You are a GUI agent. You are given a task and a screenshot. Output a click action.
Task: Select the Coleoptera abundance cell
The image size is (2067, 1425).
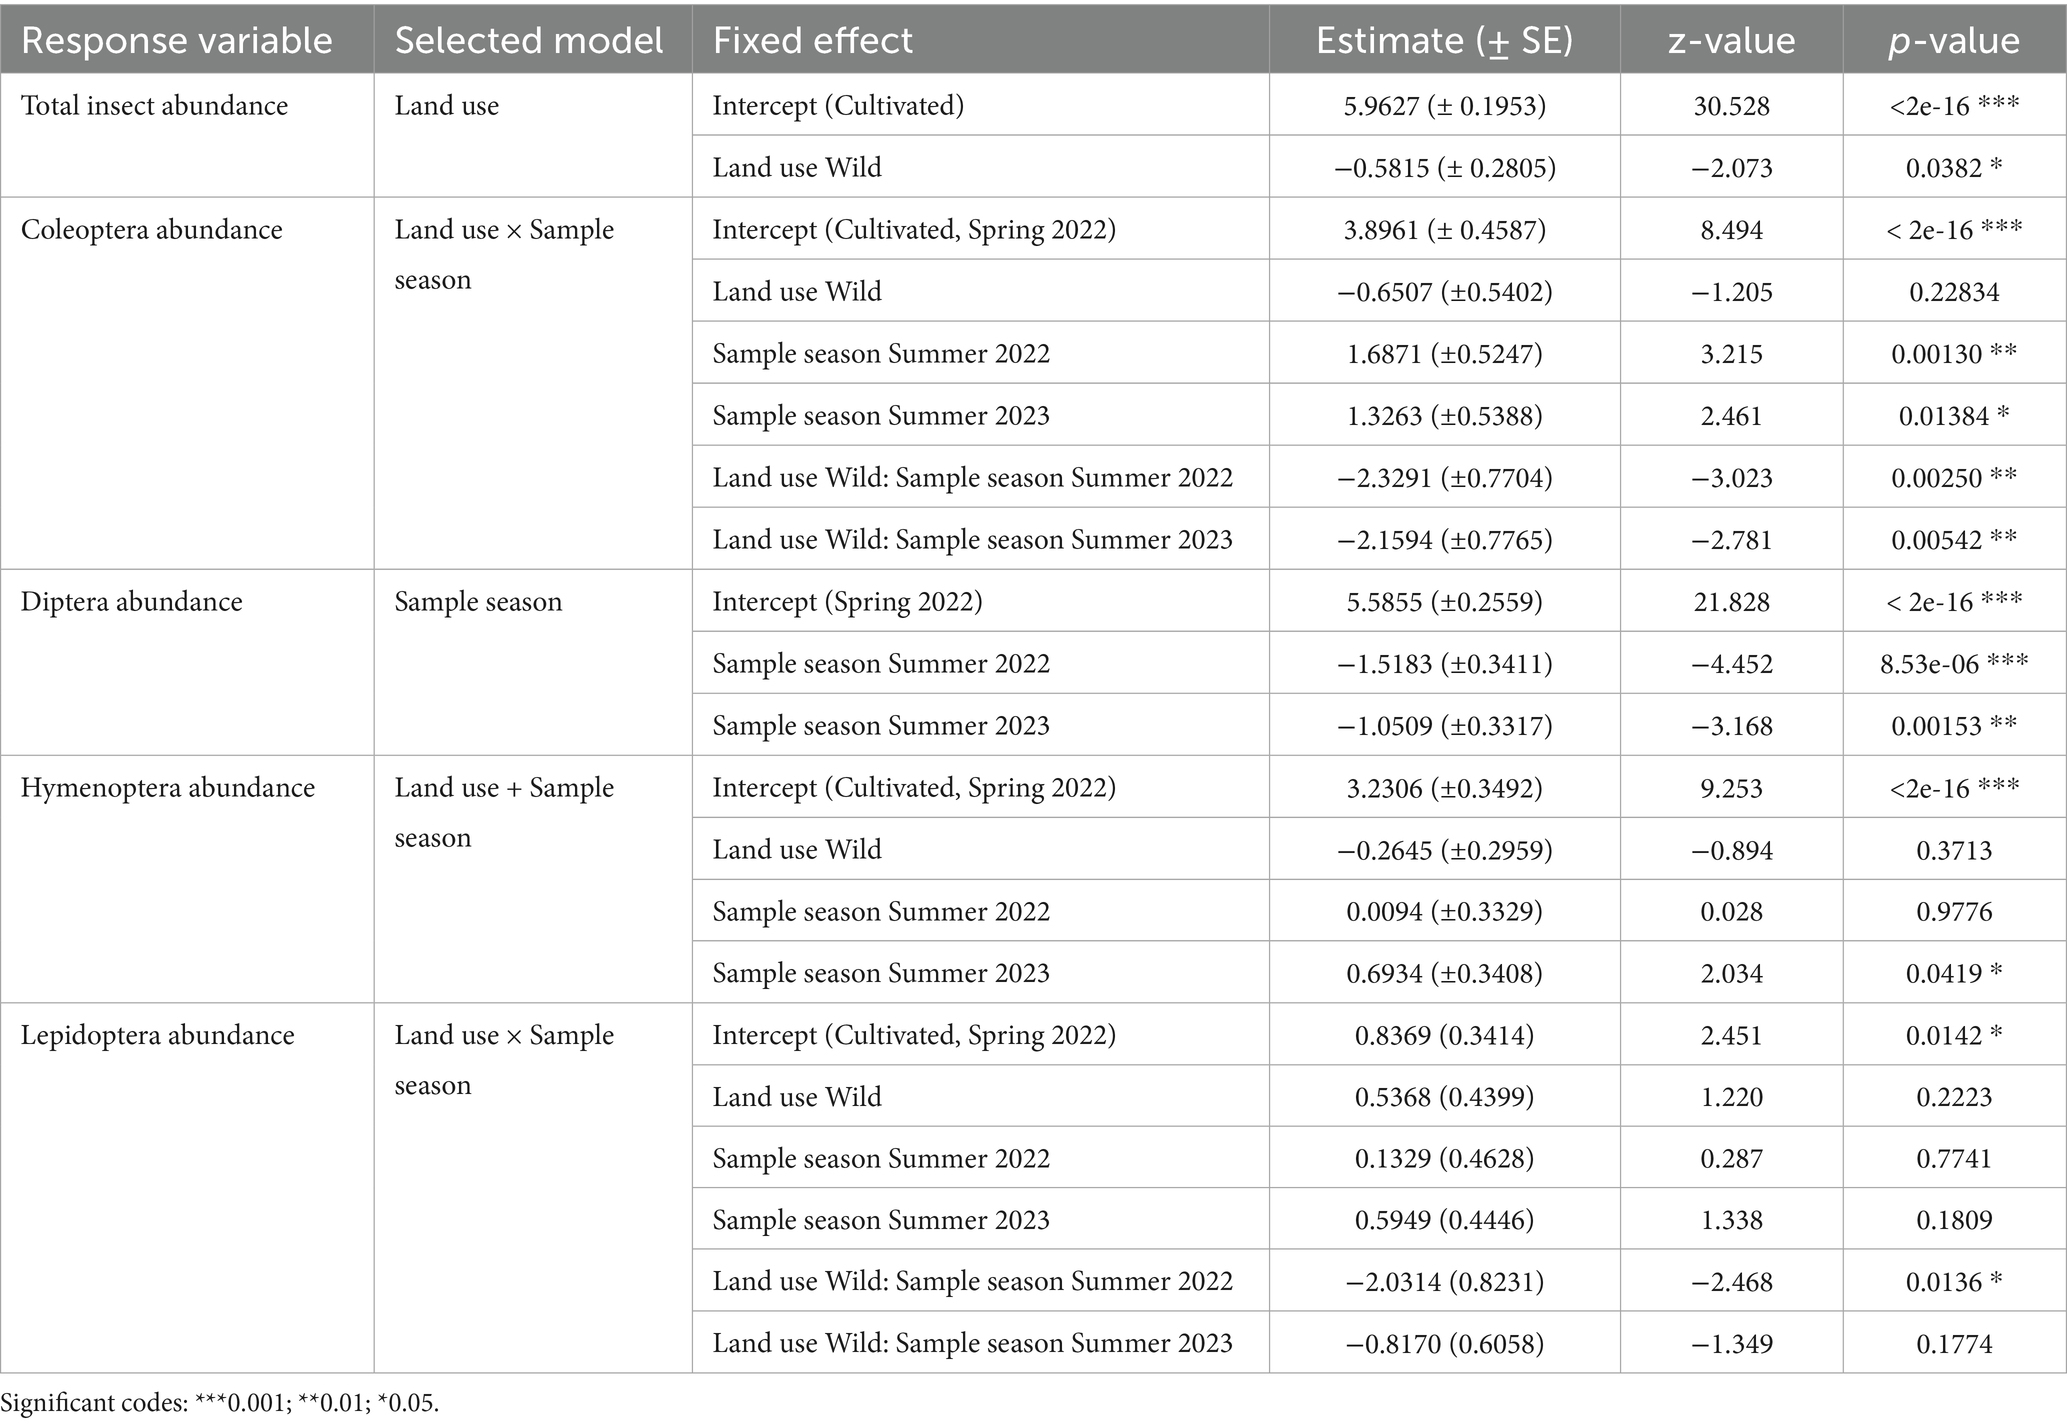point(152,230)
